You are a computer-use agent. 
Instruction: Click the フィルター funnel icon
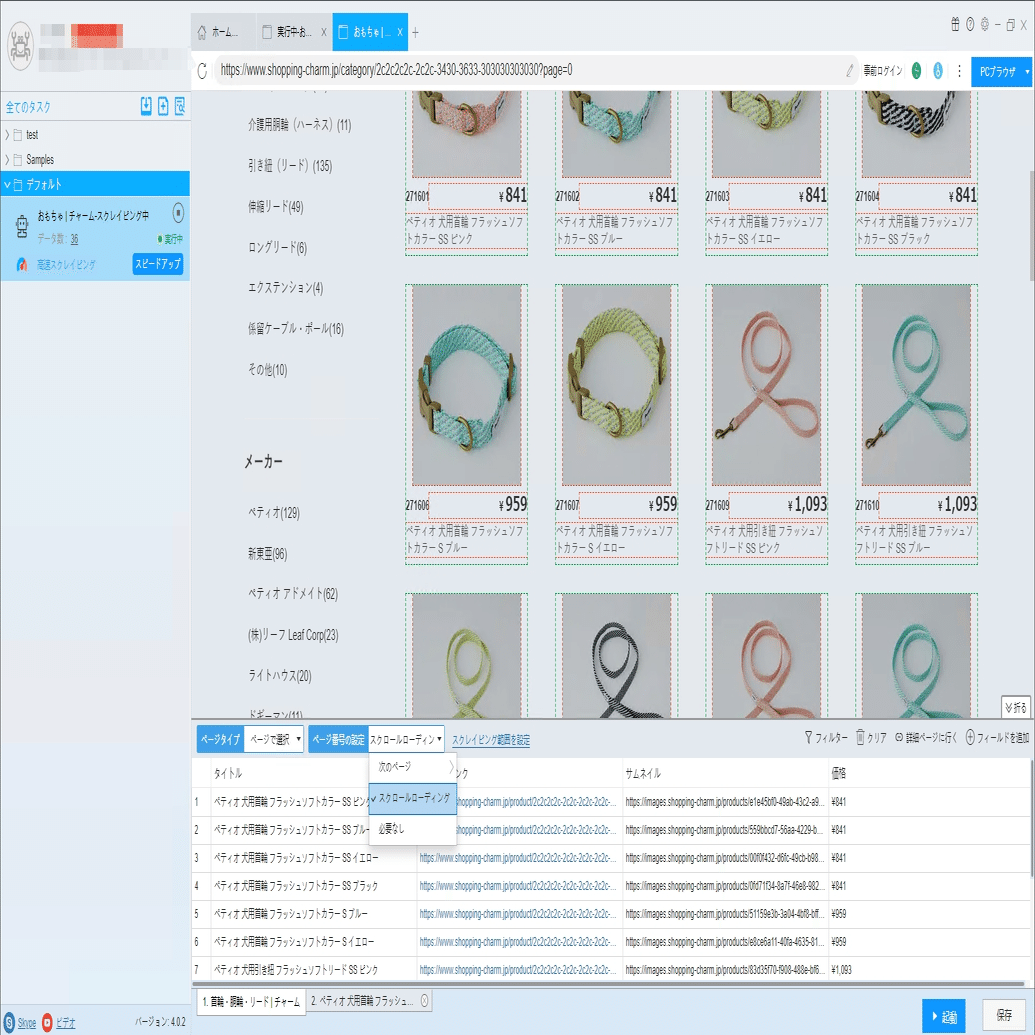pyautogui.click(x=809, y=737)
